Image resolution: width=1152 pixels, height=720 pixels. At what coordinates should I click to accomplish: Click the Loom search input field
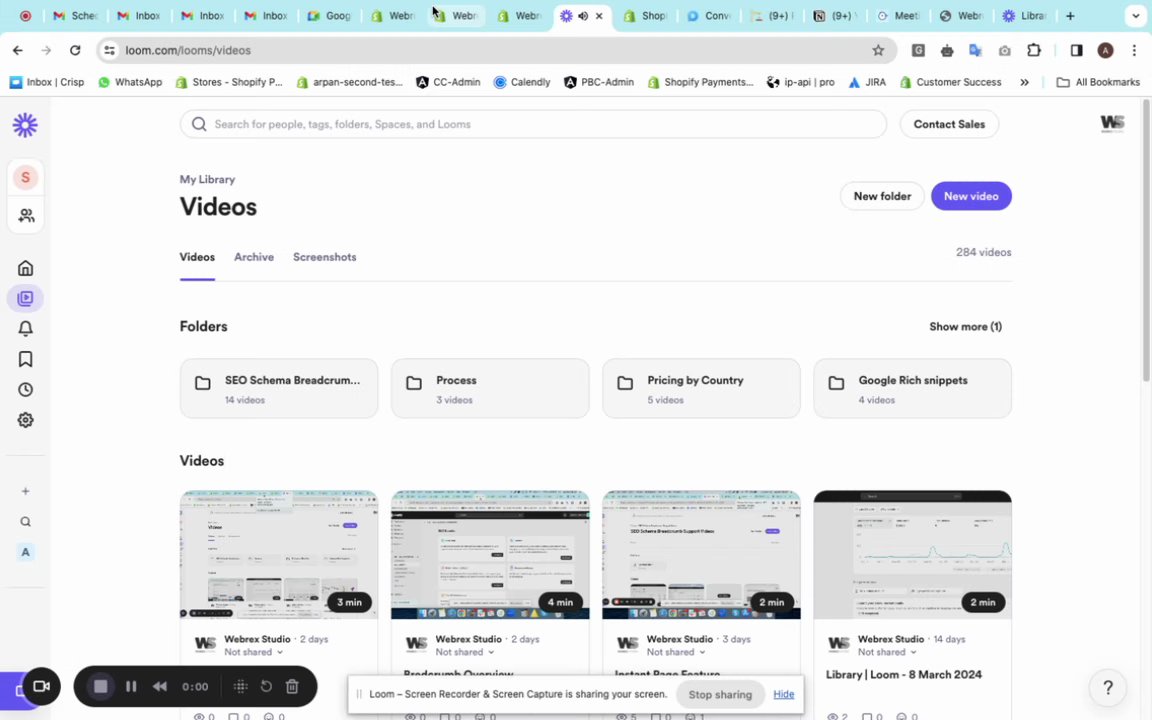click(x=533, y=124)
